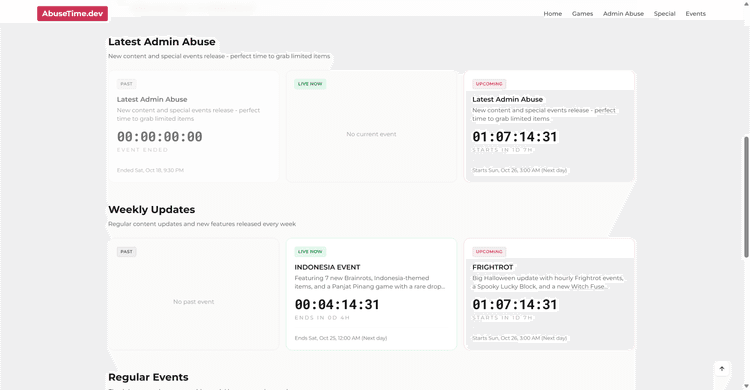Open the FRIGHTROT card title
This screenshot has width=750, height=390.
click(493, 267)
